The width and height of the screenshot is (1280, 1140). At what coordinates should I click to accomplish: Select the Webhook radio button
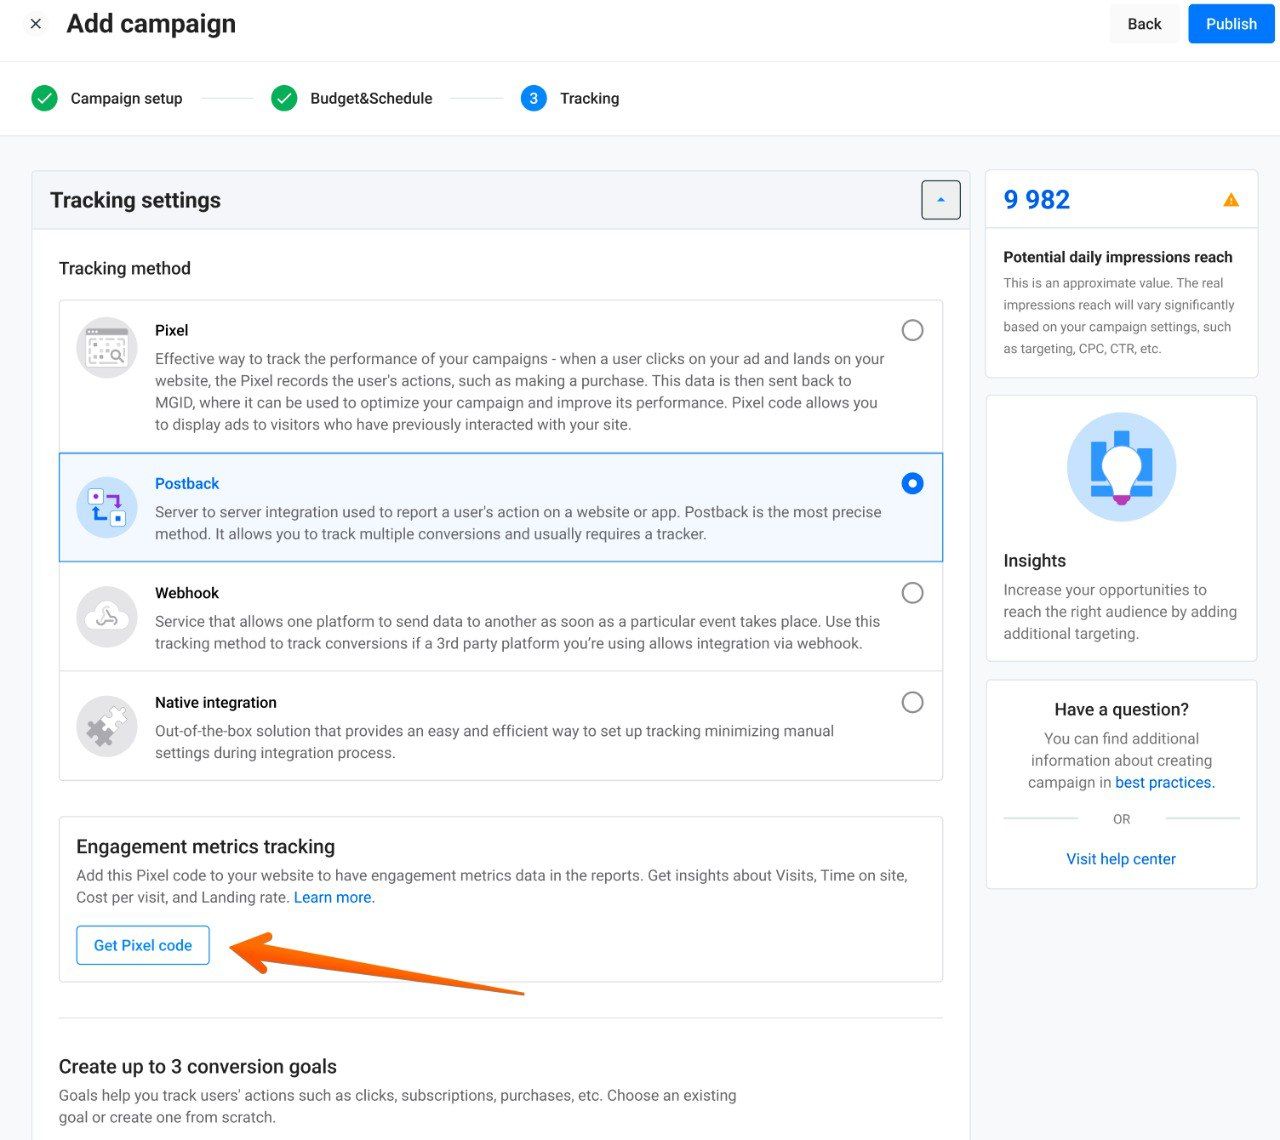click(x=912, y=593)
